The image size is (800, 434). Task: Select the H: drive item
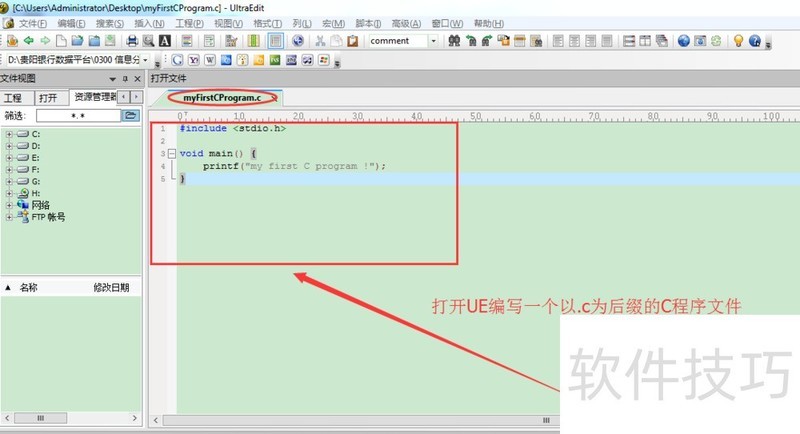pyautogui.click(x=36, y=193)
